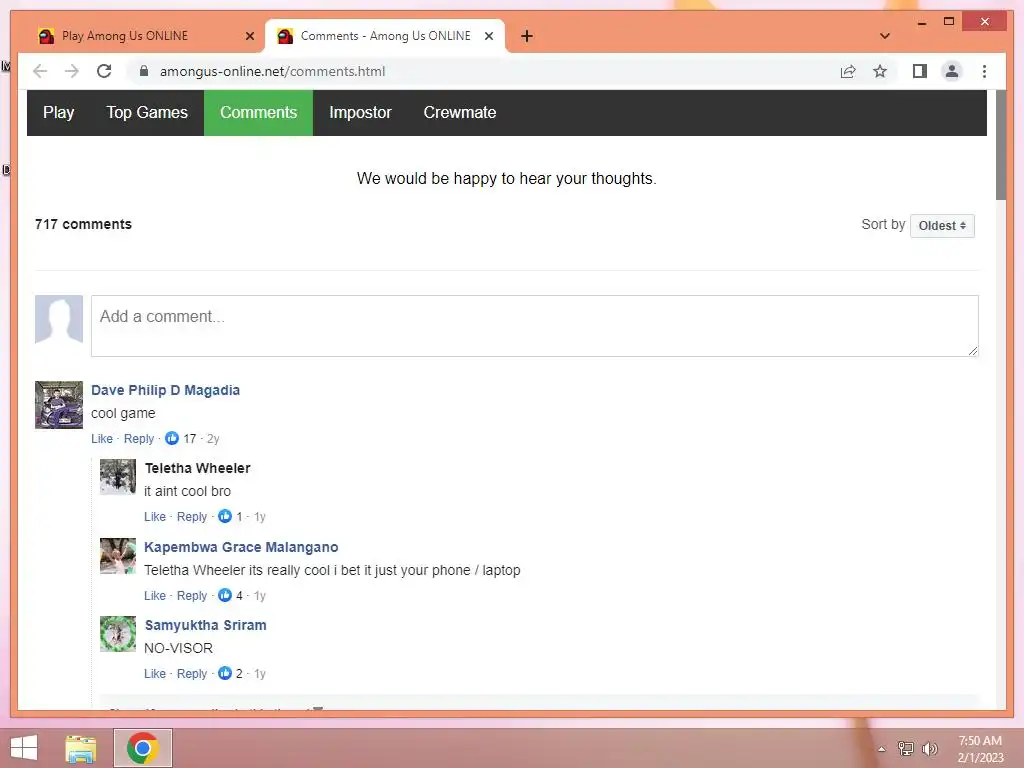This screenshot has width=1024, height=768.
Task: Select the Comments menu item
Action: tap(259, 113)
